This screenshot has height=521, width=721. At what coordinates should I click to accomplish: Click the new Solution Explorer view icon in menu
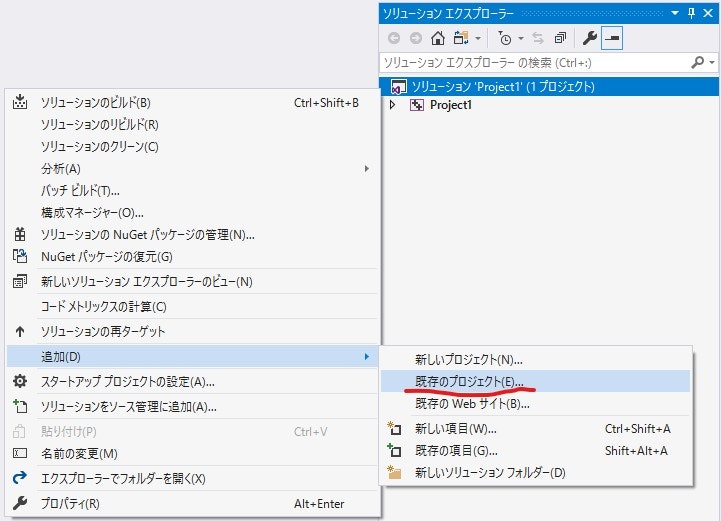(x=20, y=281)
